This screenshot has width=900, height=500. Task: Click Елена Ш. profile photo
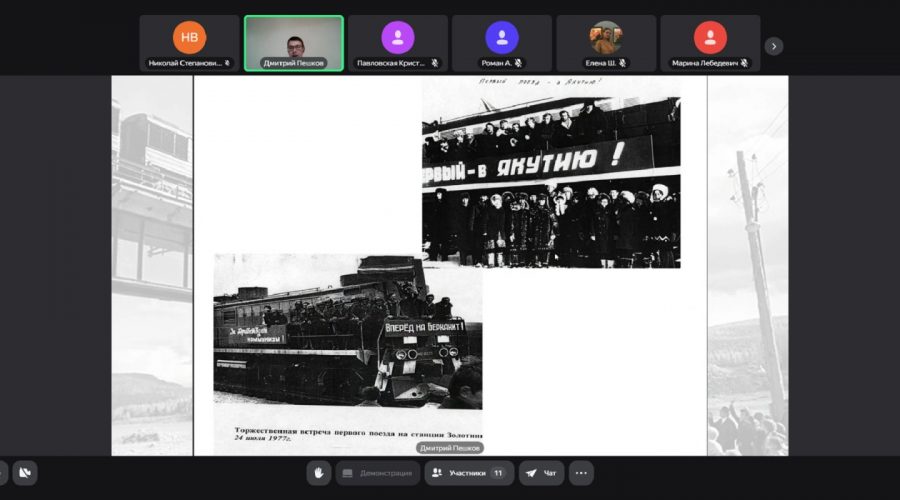click(606, 37)
